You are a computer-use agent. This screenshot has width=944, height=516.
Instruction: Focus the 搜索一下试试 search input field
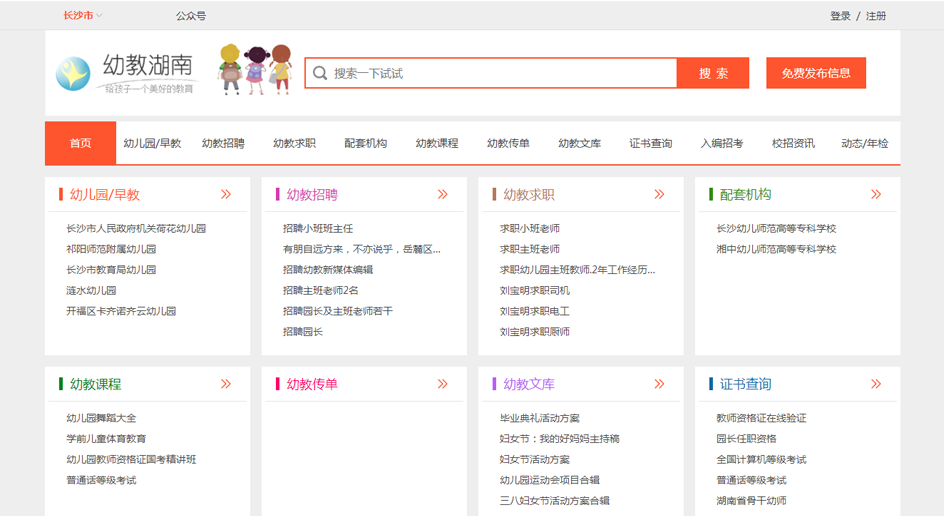tap(500, 73)
